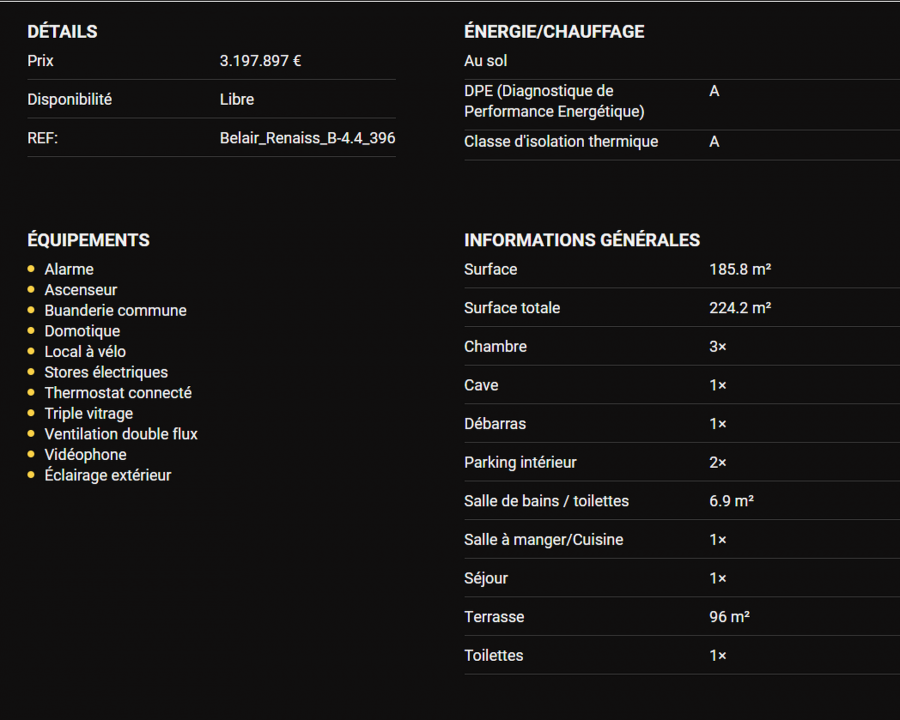Screen dimensions: 900x720
Task: Click the Classe d'isolation thermique label
Action: coord(561,142)
